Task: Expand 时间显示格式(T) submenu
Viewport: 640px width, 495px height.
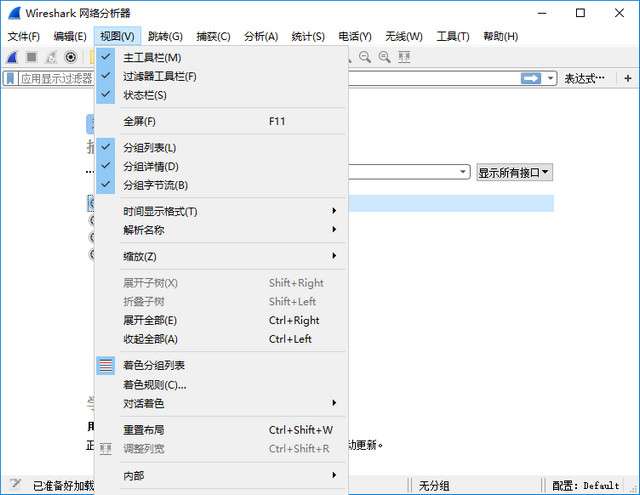Action: (221, 211)
